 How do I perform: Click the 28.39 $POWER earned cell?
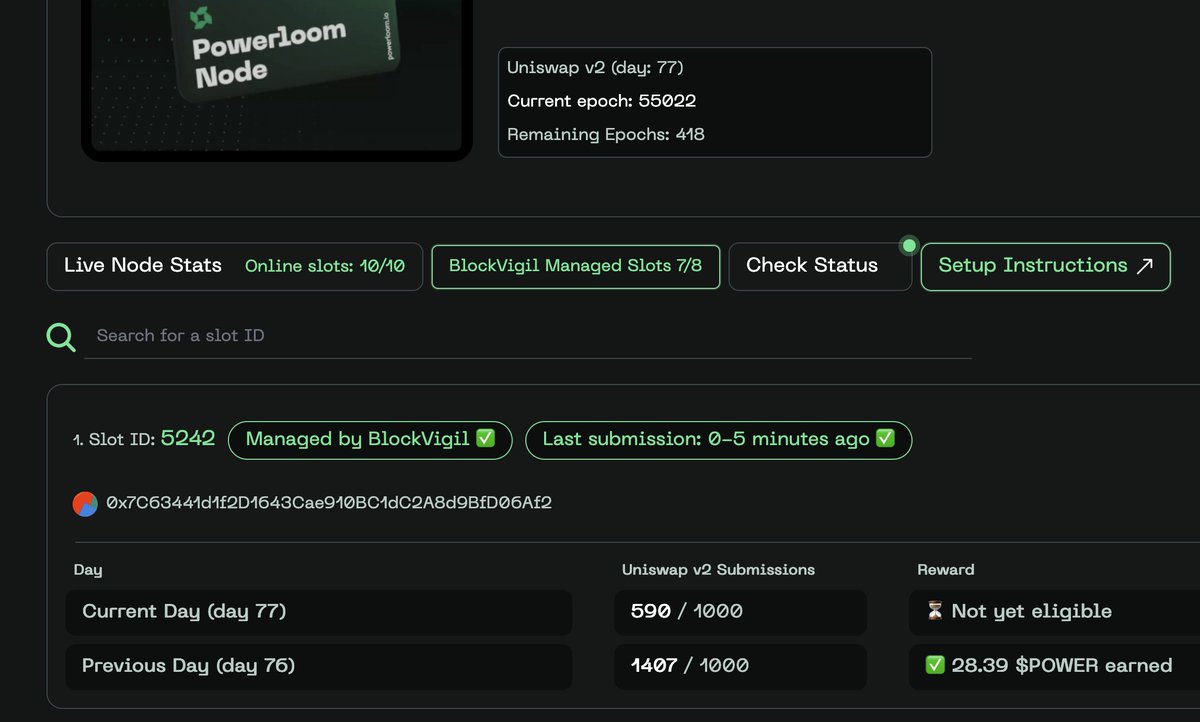[1054, 666]
